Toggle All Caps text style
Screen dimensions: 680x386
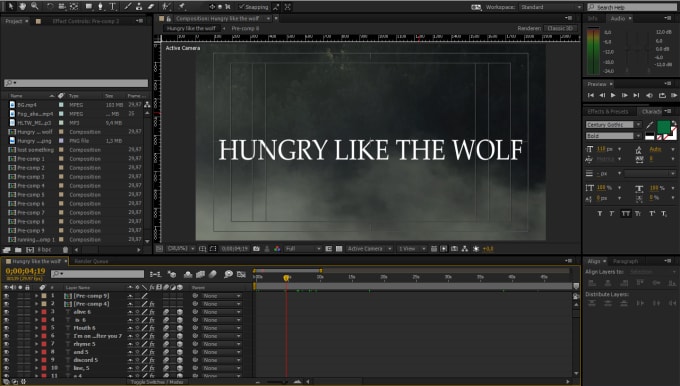[625, 213]
